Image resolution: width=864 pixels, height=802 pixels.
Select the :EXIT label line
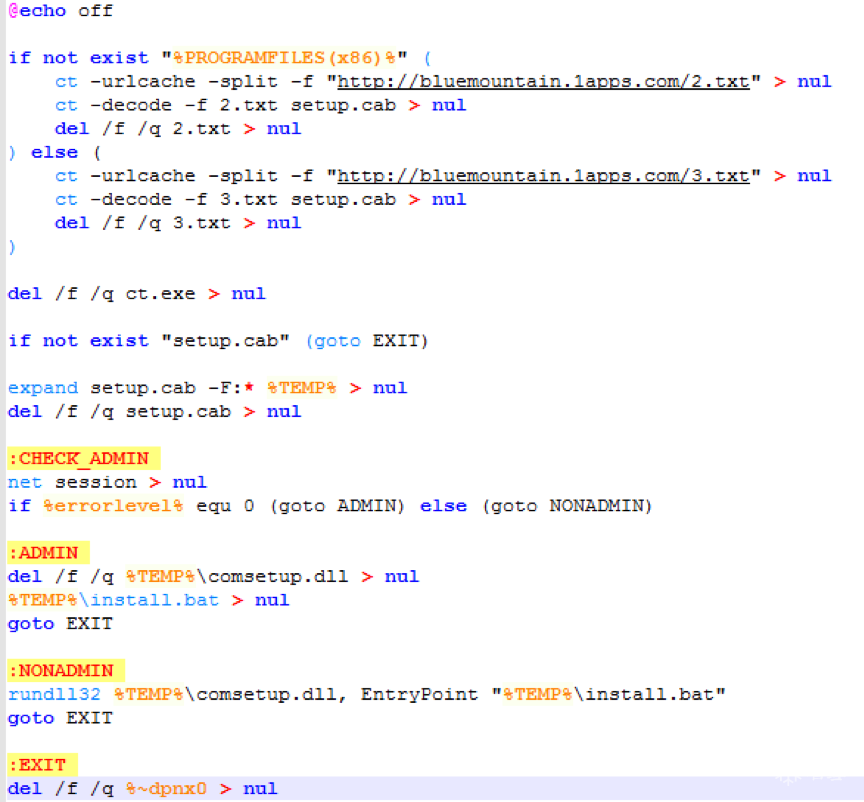42,765
